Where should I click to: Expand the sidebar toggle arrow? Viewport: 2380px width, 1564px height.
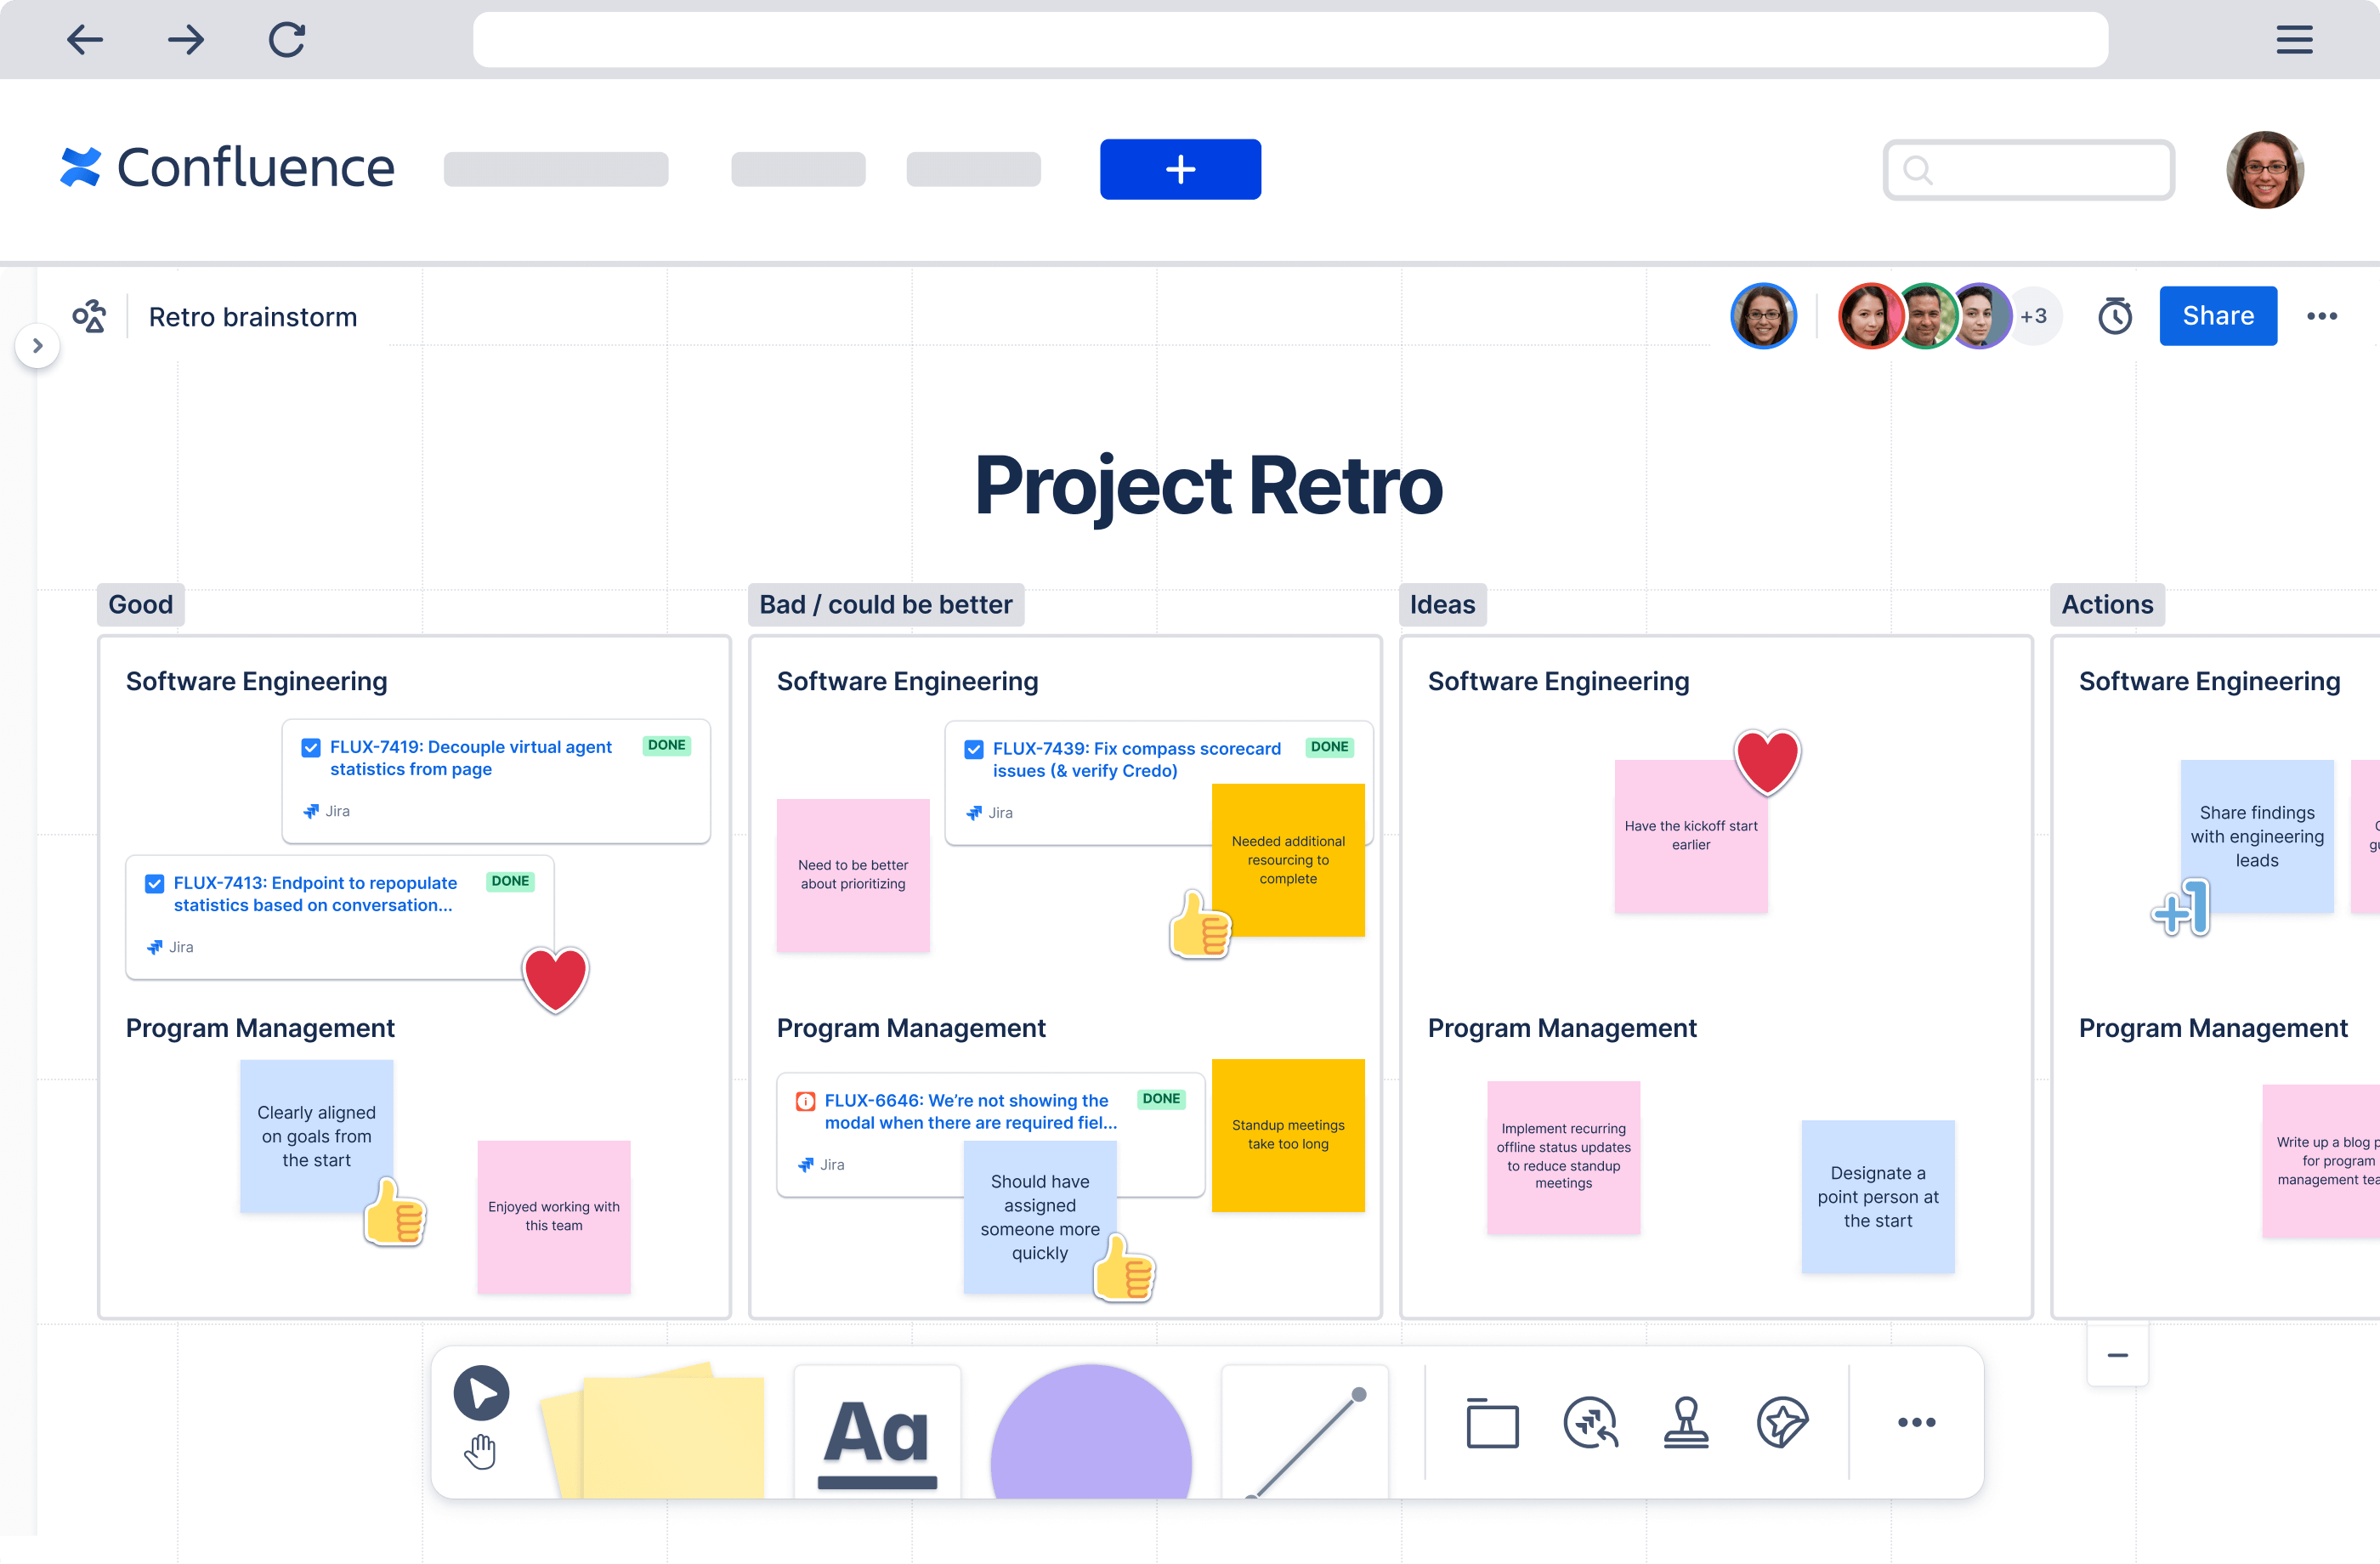pos(37,346)
